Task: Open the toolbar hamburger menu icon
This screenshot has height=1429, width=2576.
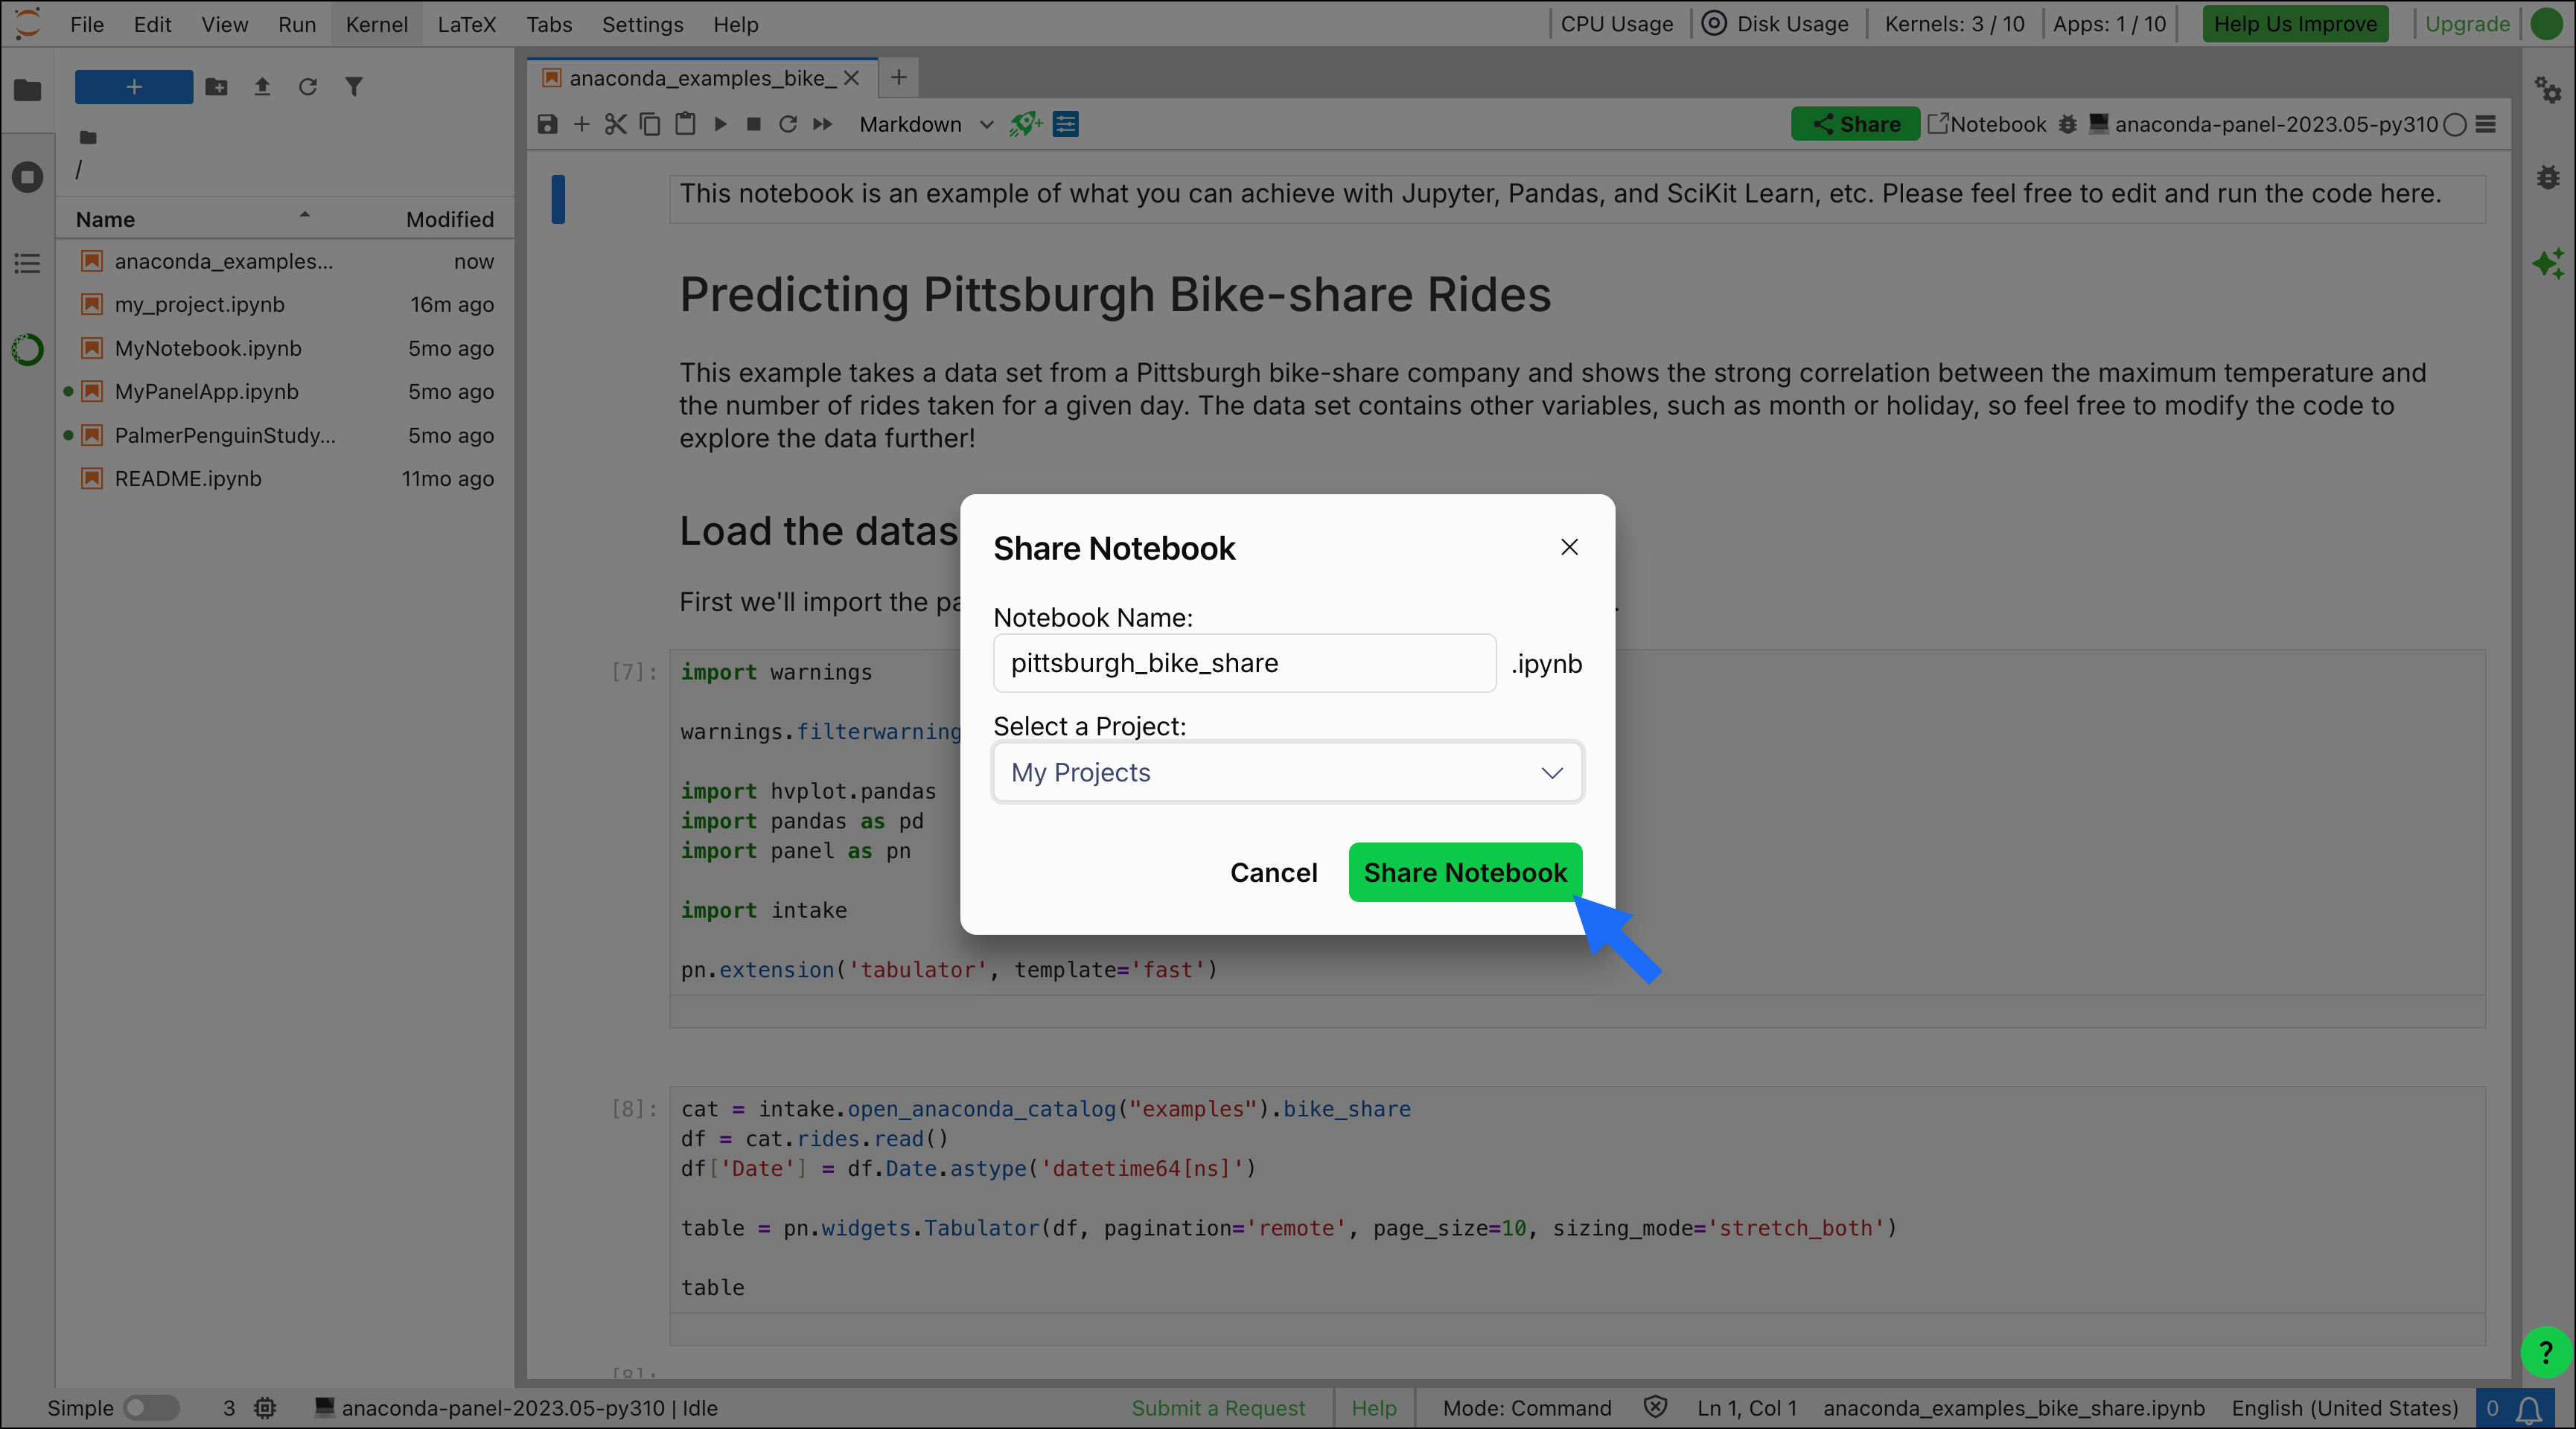Action: (x=2486, y=124)
